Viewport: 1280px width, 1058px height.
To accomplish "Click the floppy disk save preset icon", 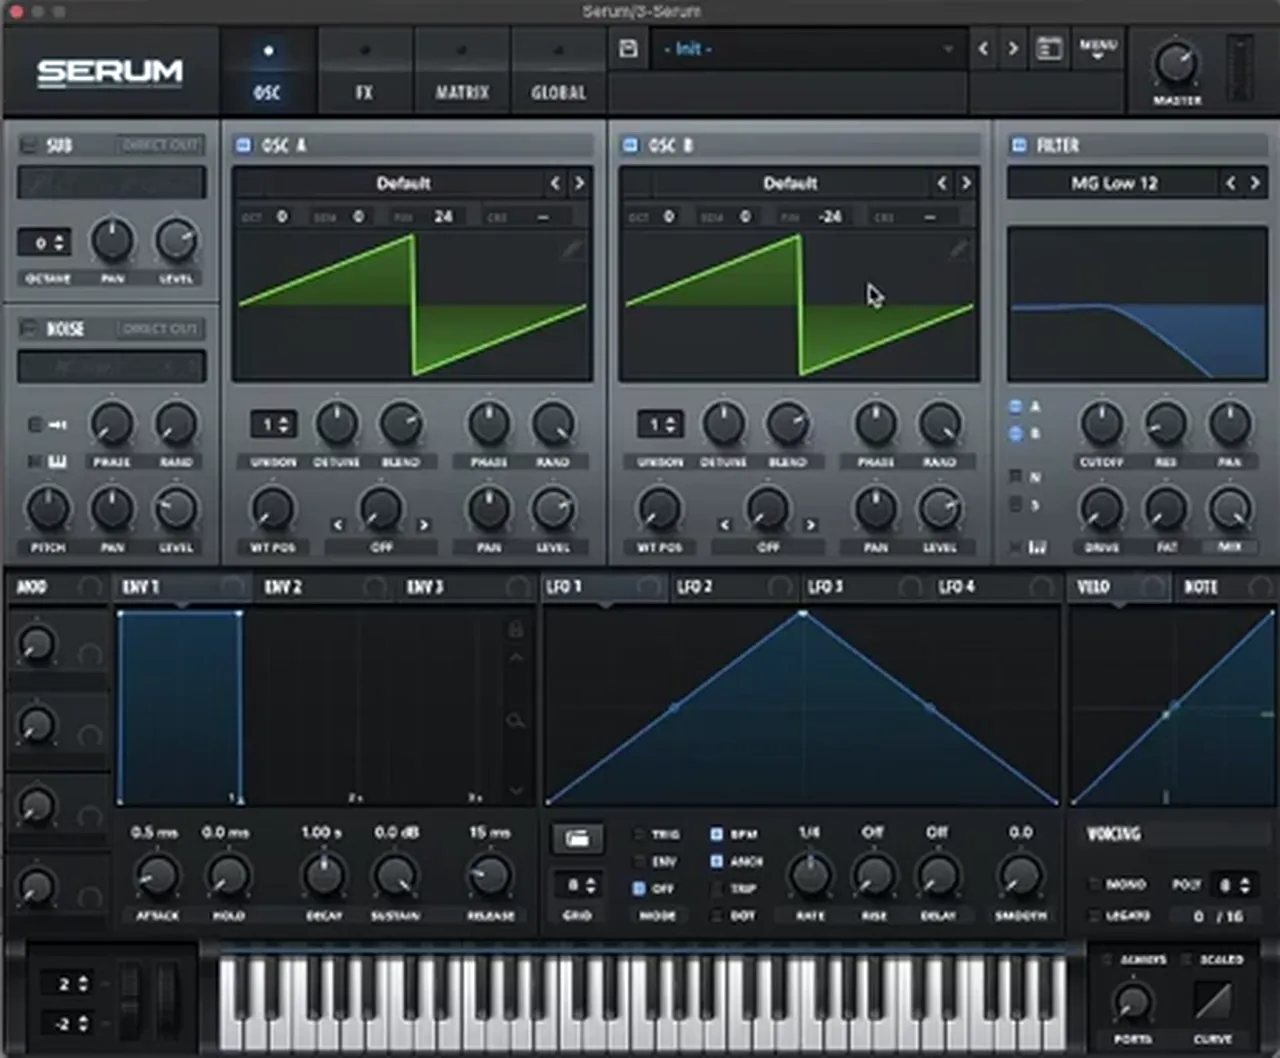I will point(629,48).
